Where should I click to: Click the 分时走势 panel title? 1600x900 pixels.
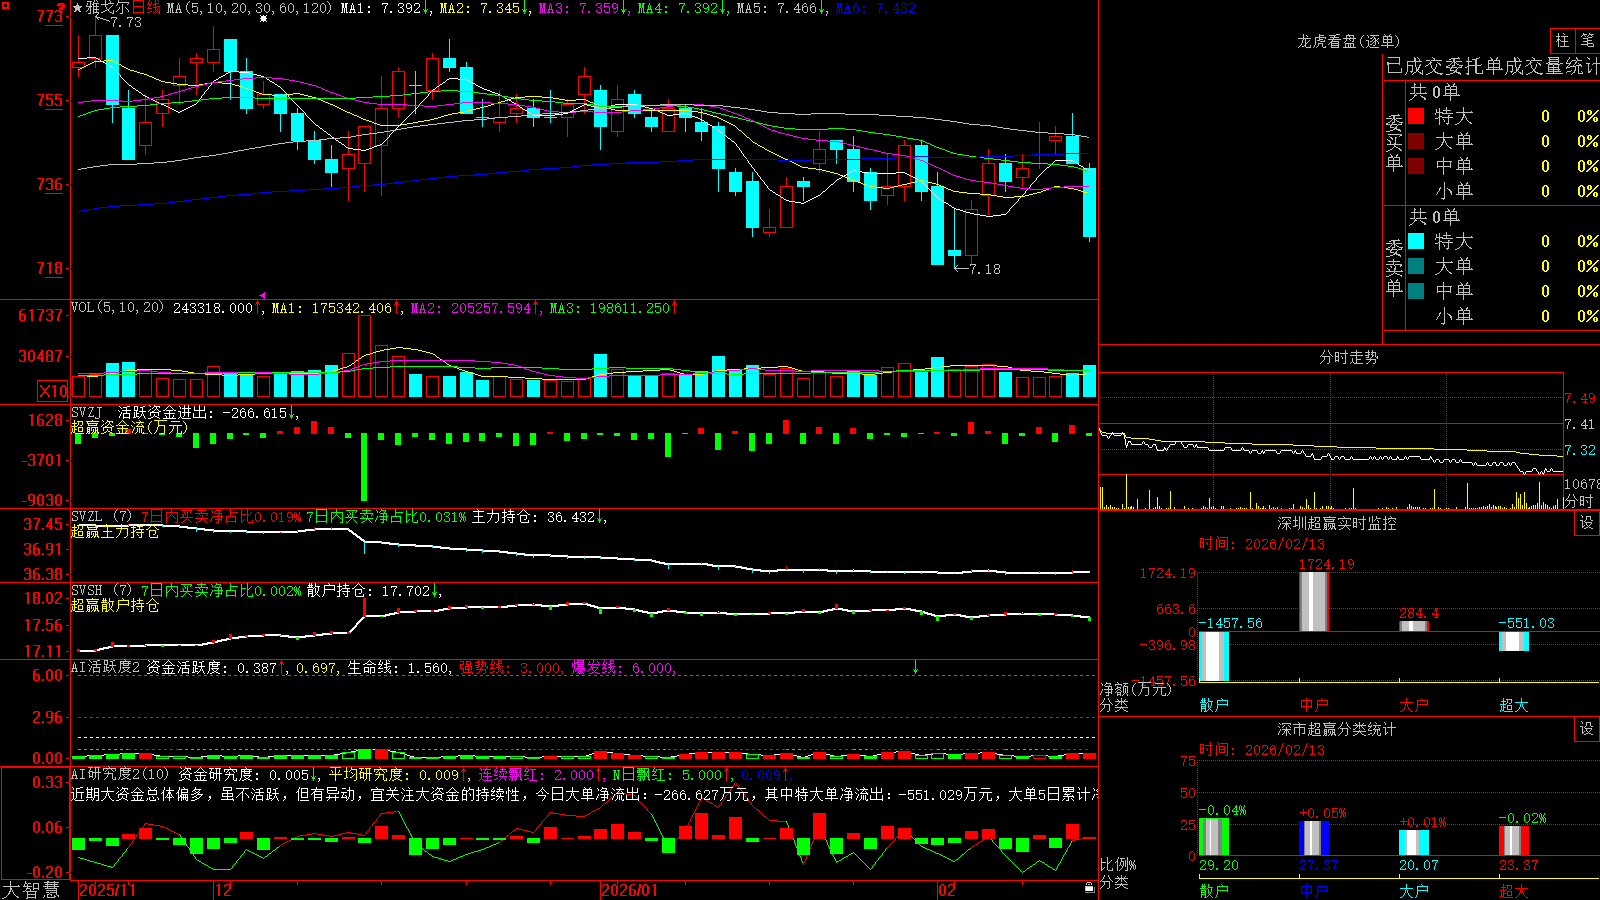pos(1348,357)
